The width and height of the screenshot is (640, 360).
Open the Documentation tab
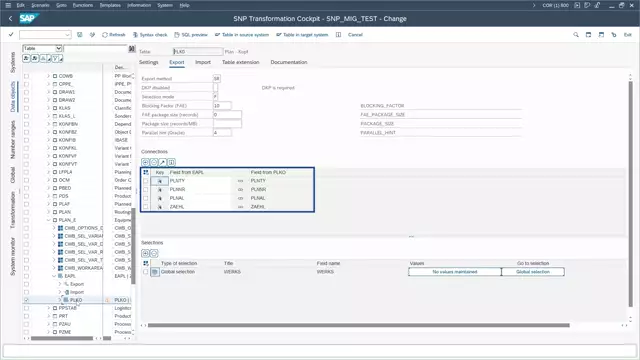(x=289, y=62)
